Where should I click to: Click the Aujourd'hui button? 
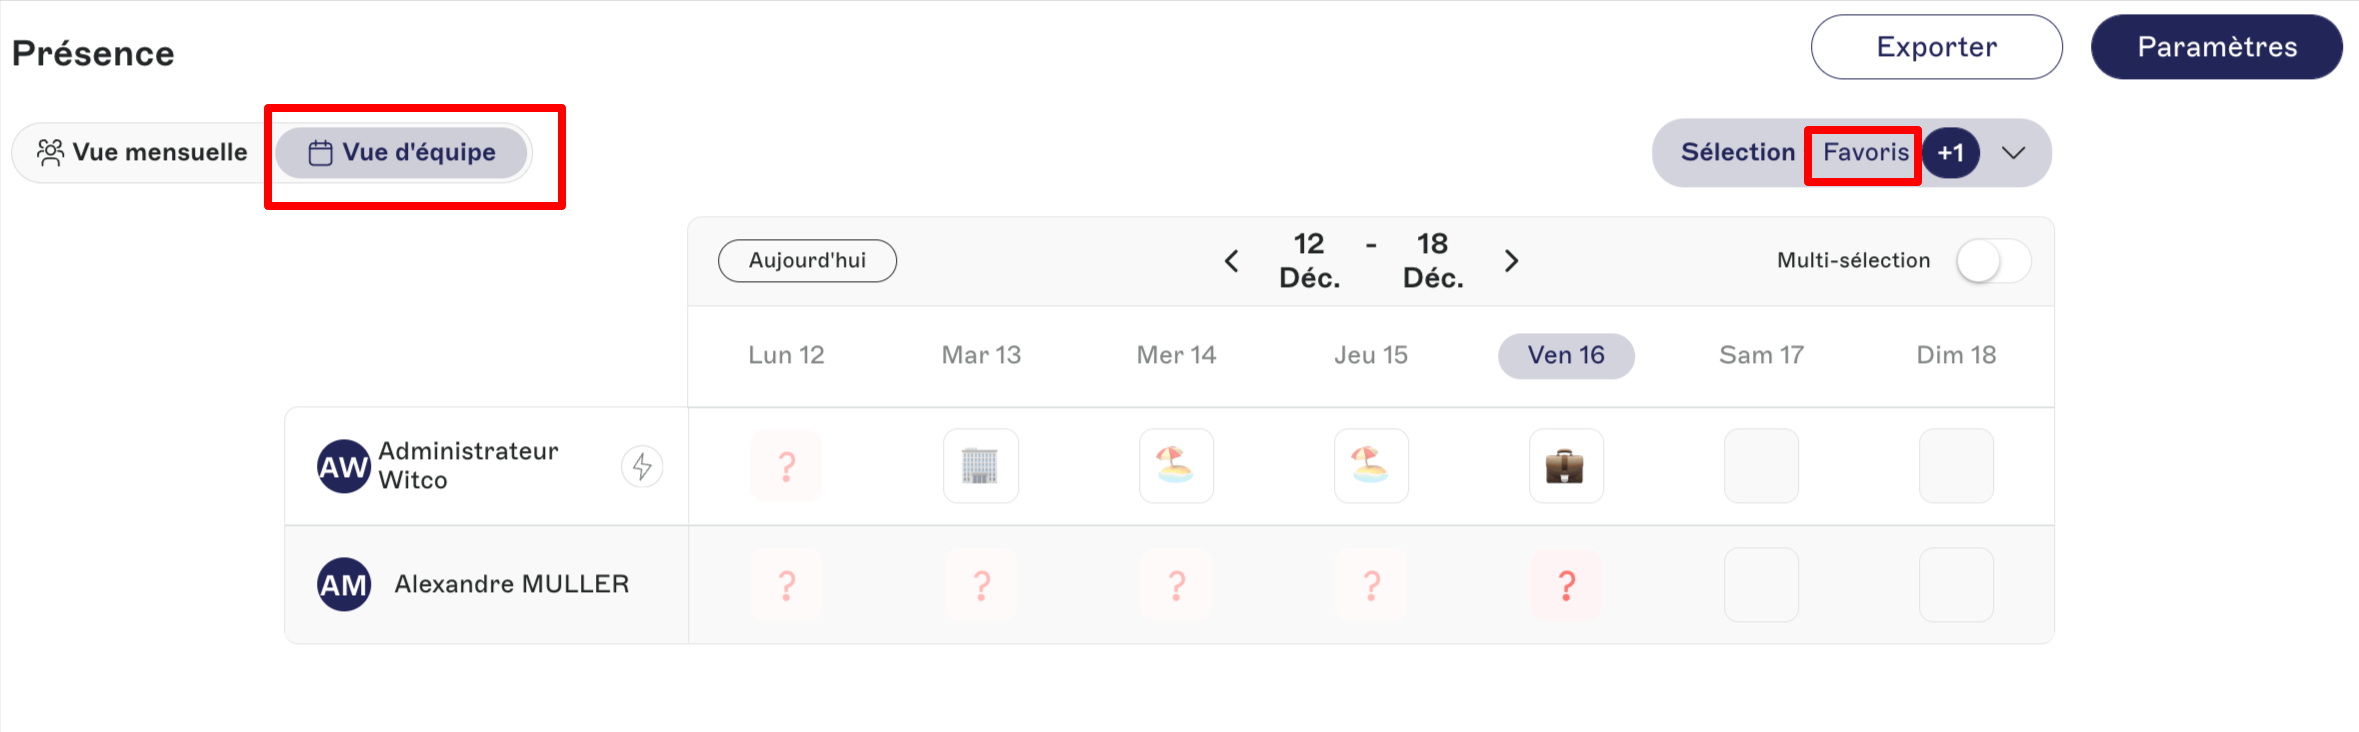807,261
